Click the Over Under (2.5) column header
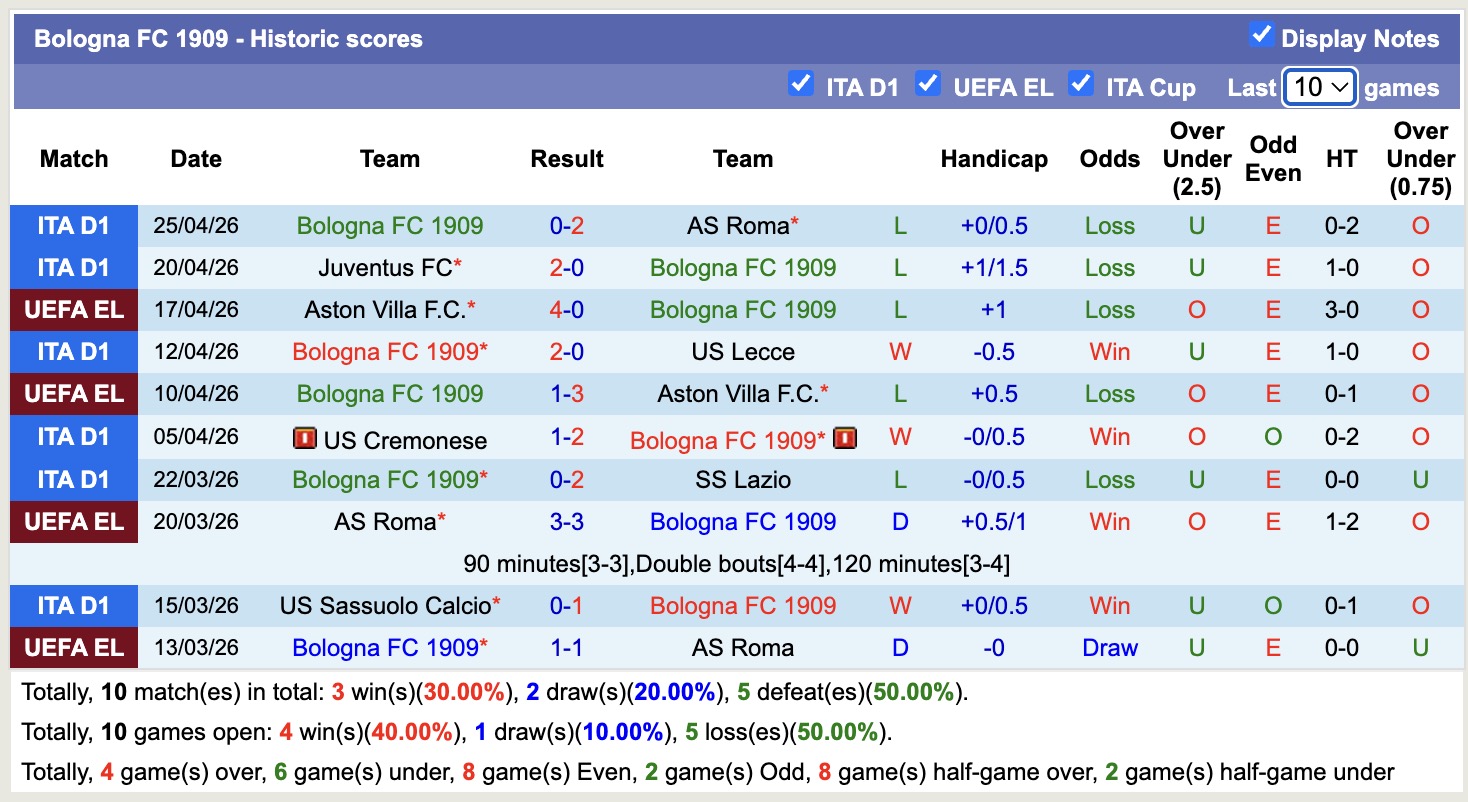Screen dimensions: 1468x802 tap(1197, 159)
